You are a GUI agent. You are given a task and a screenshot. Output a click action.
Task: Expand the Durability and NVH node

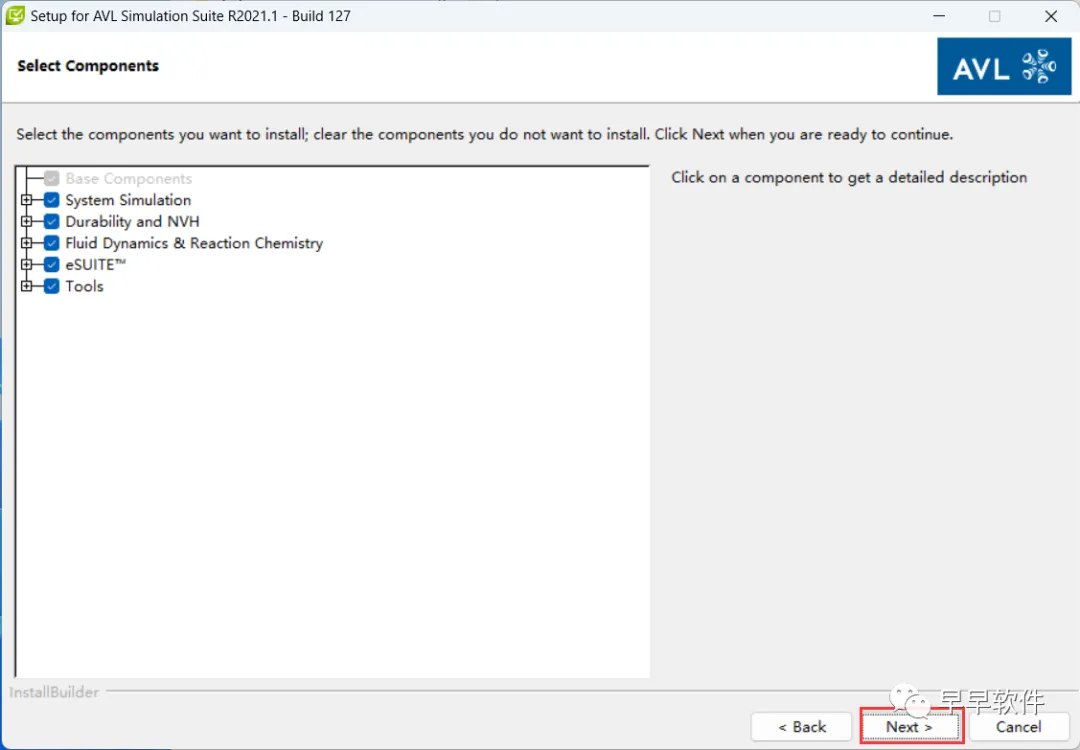pyautogui.click(x=27, y=222)
